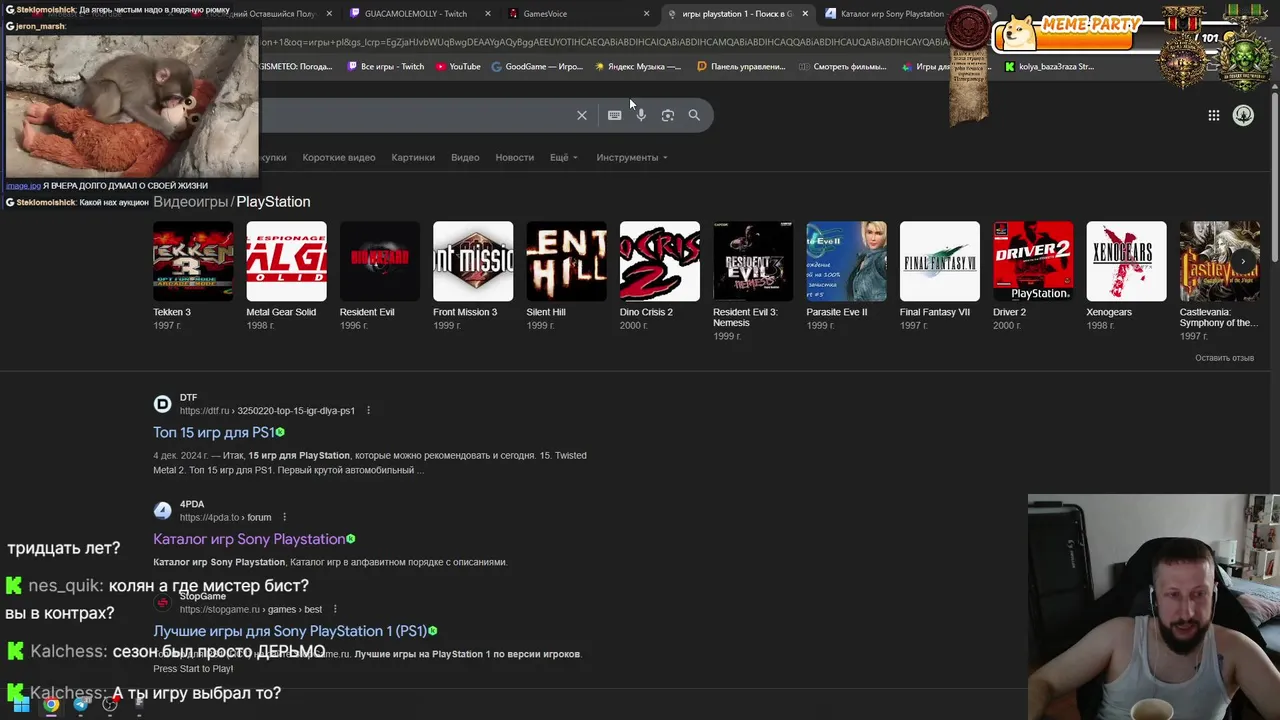
Task: Open the Parasite Eve II card
Action: (846, 275)
